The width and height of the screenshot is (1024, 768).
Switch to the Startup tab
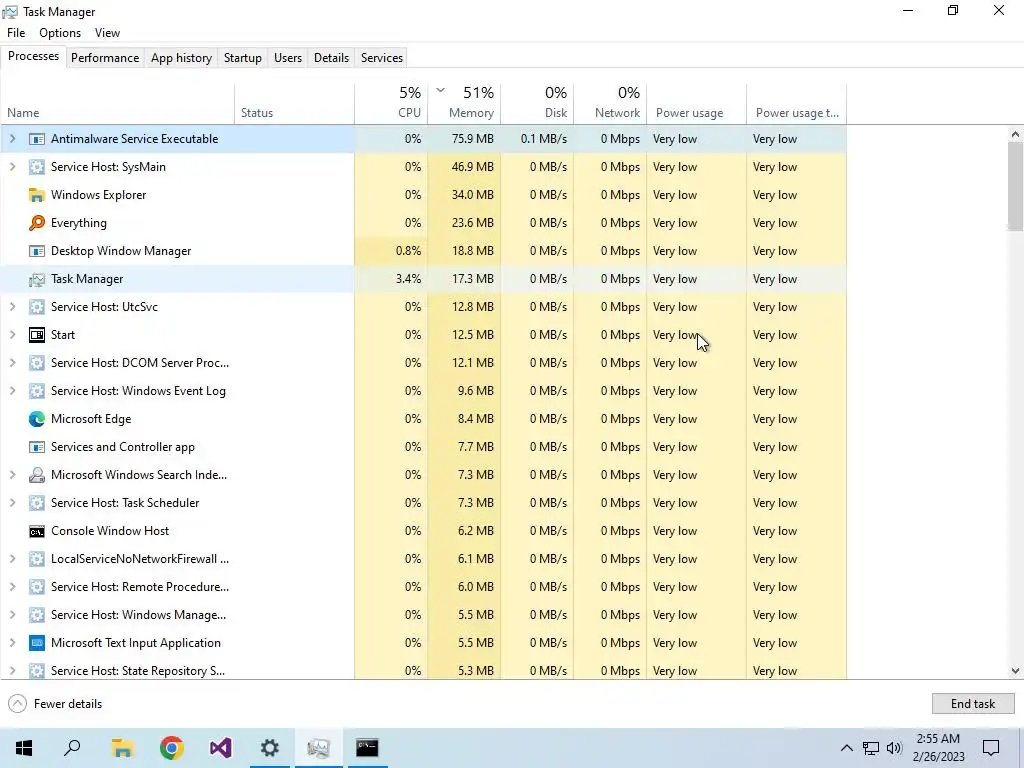click(242, 57)
